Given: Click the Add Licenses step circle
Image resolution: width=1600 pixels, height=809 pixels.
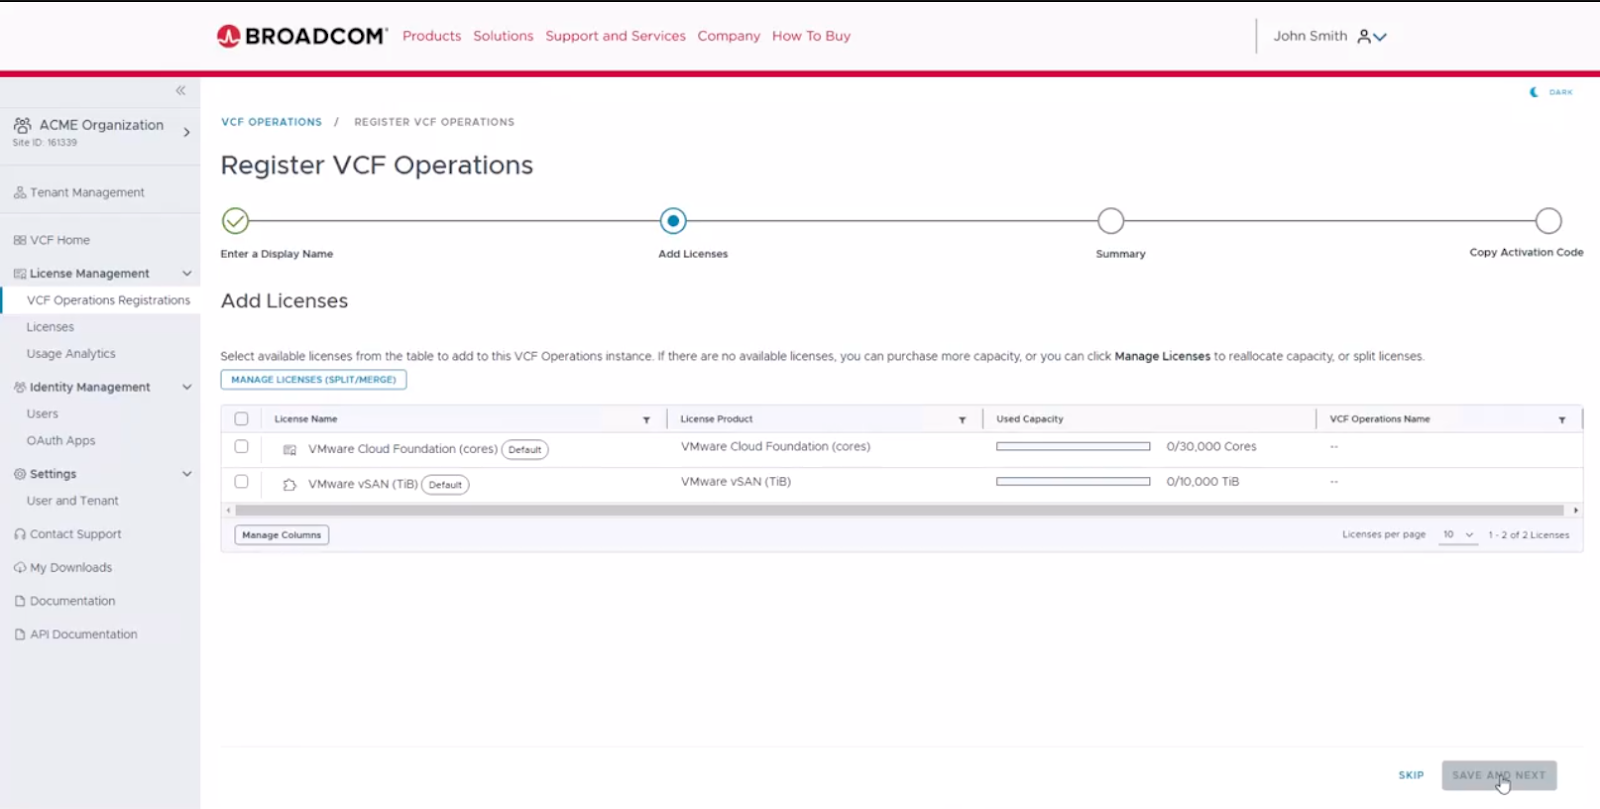Looking at the screenshot, I should [x=673, y=220].
